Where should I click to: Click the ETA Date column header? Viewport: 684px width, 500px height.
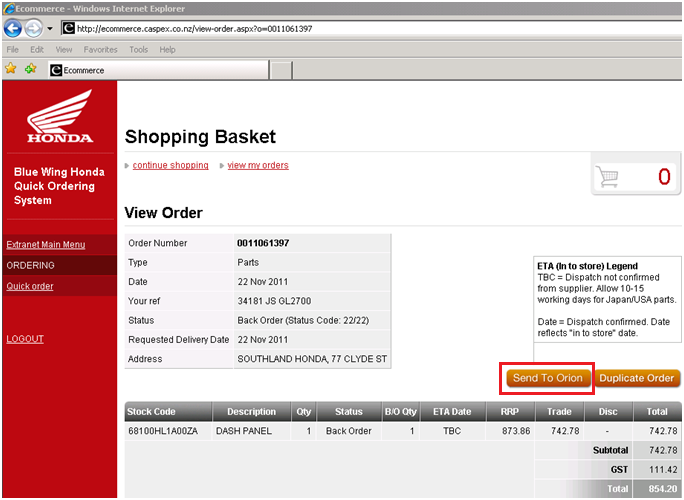tap(452, 411)
